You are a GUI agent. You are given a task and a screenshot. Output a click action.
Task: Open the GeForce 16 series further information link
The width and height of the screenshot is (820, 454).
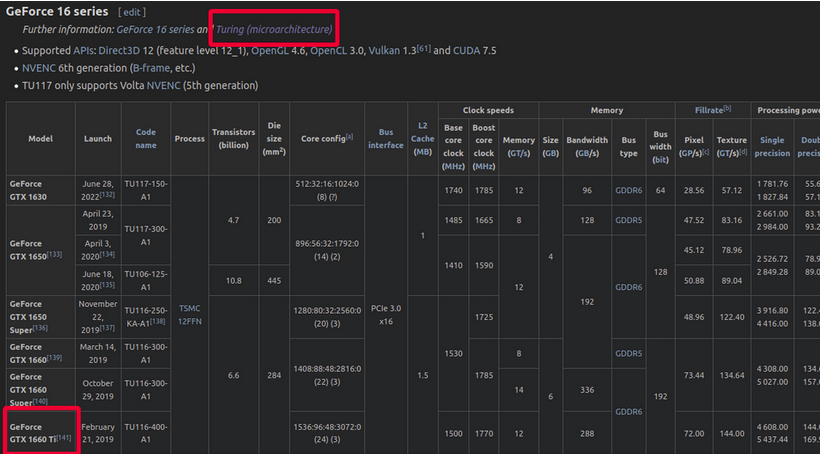point(155,29)
